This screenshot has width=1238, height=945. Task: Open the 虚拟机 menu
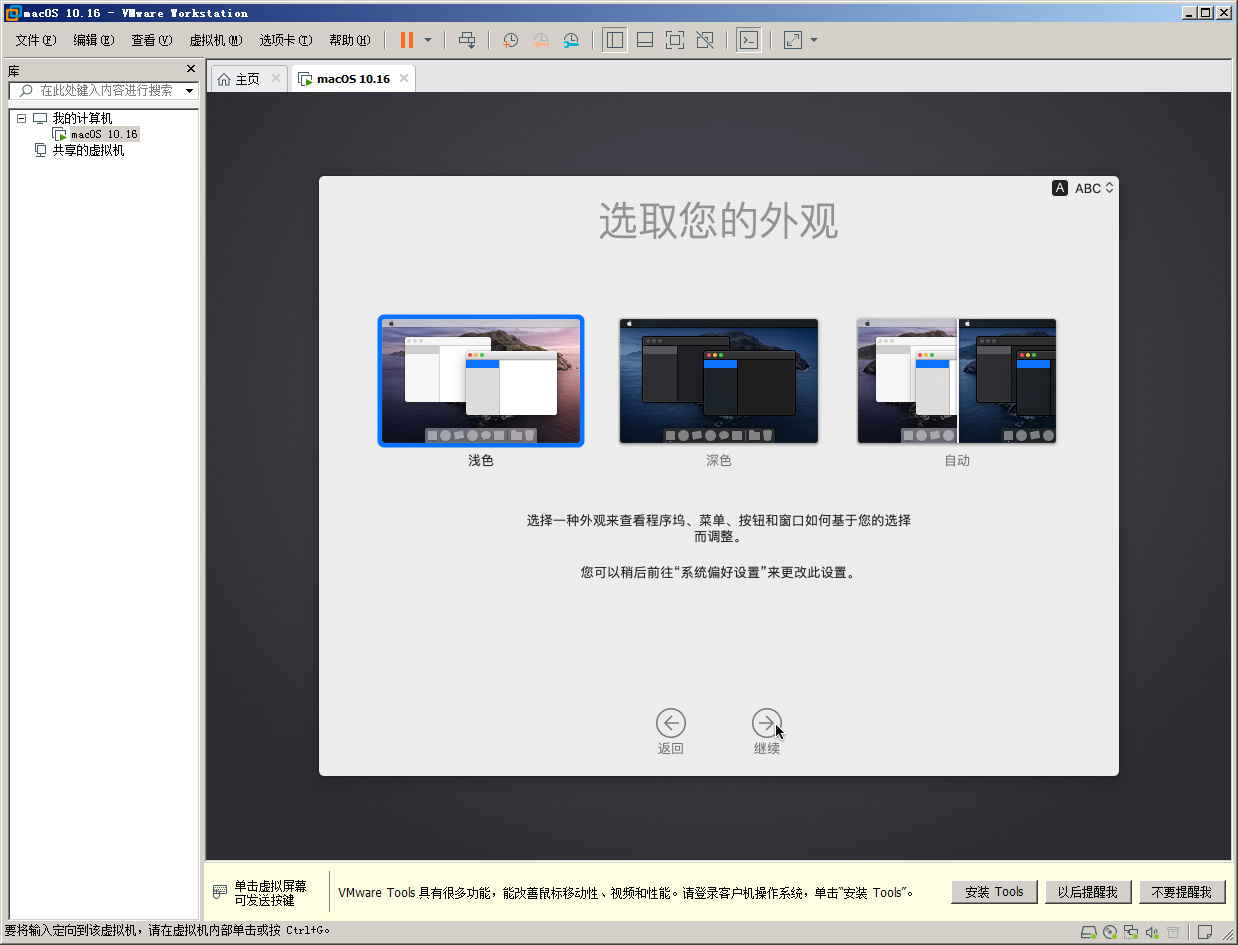(x=216, y=40)
